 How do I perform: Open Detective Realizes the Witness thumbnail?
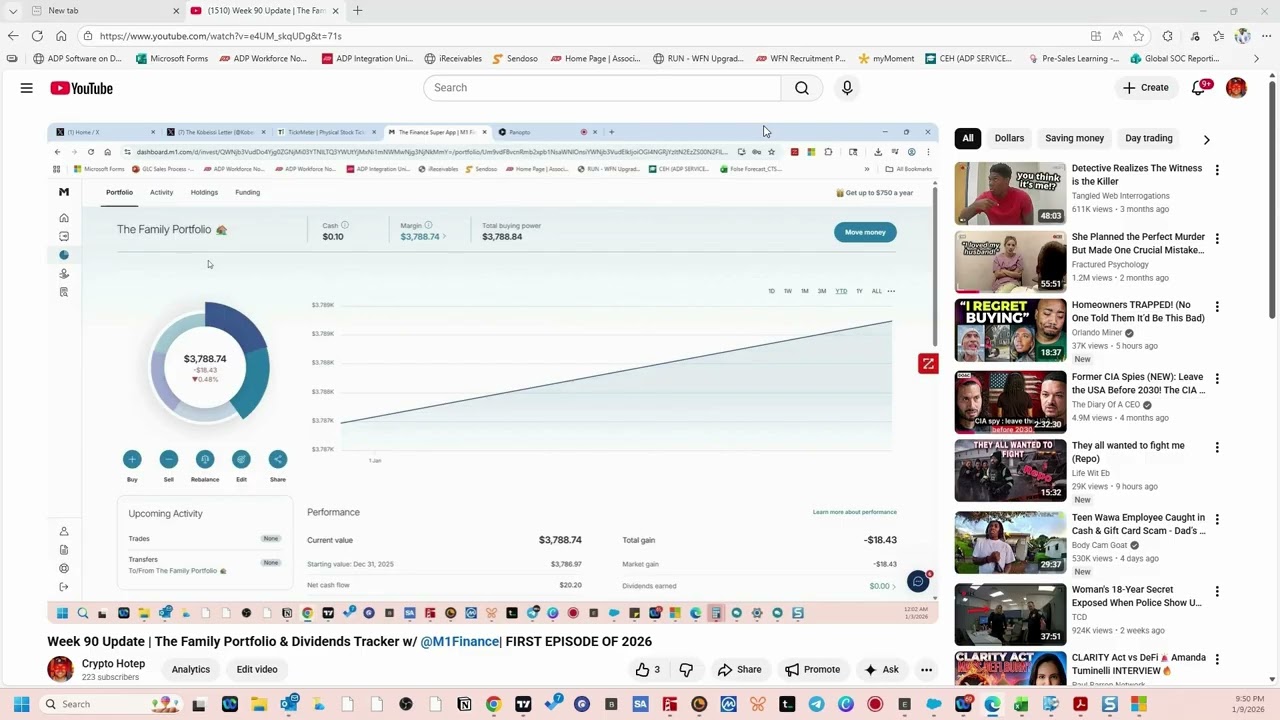click(1010, 193)
